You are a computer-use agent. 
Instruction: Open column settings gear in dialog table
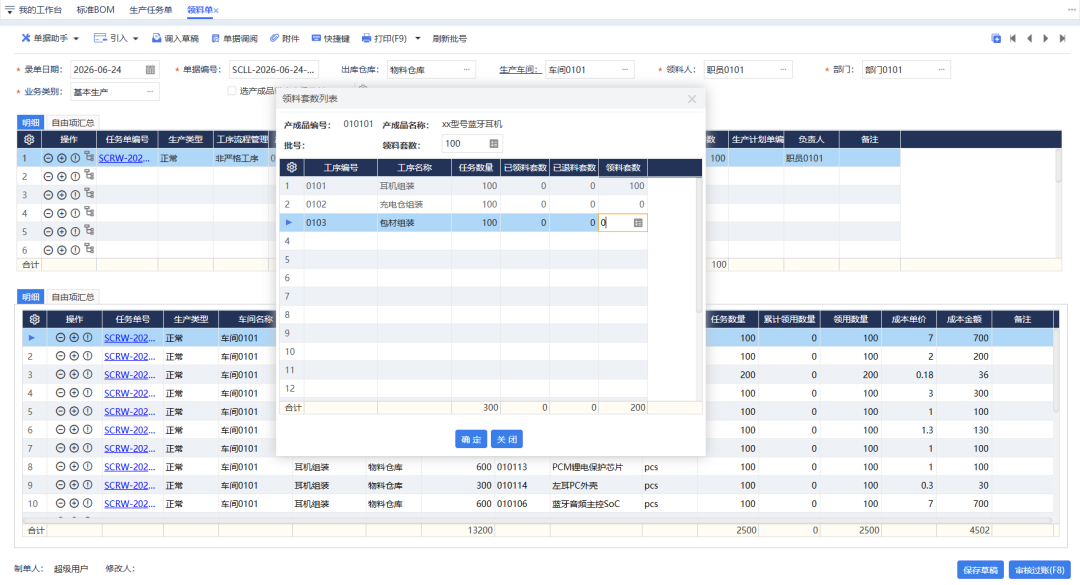click(292, 167)
